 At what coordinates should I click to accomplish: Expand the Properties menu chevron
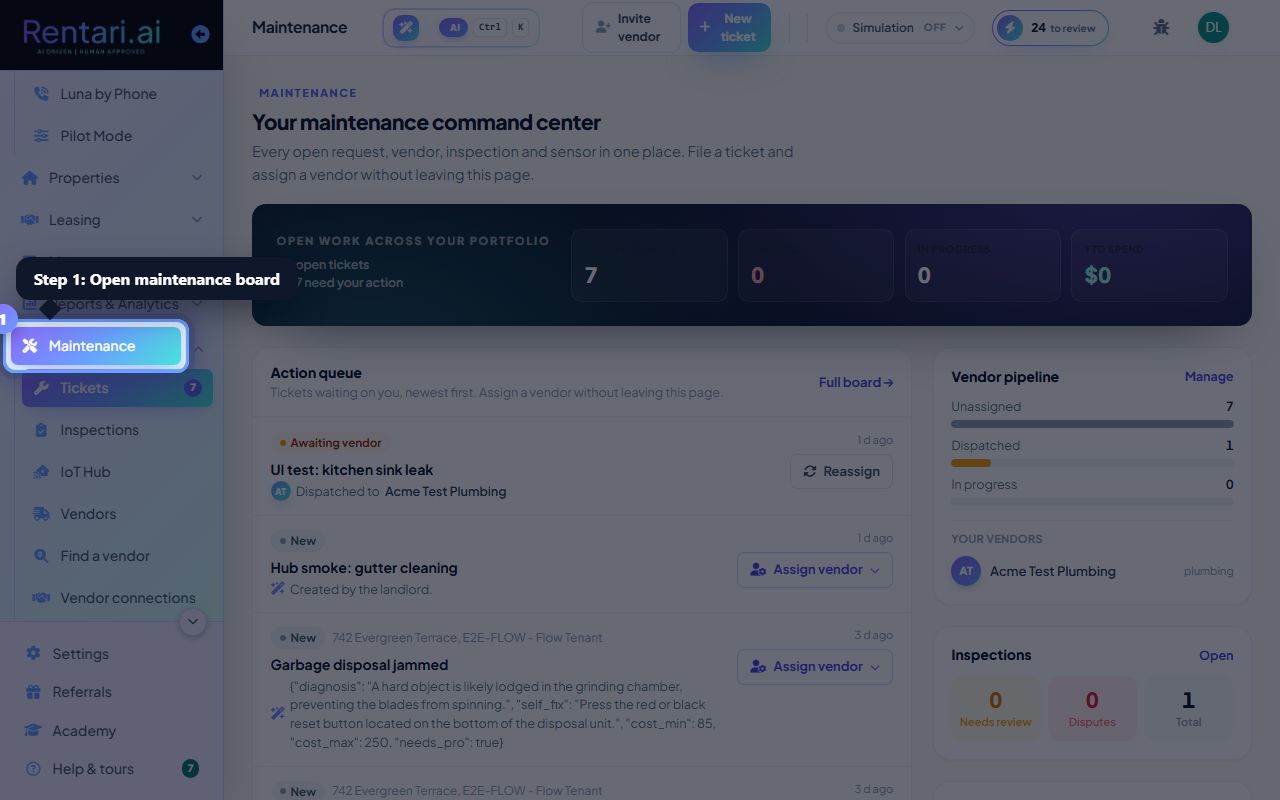point(197,178)
